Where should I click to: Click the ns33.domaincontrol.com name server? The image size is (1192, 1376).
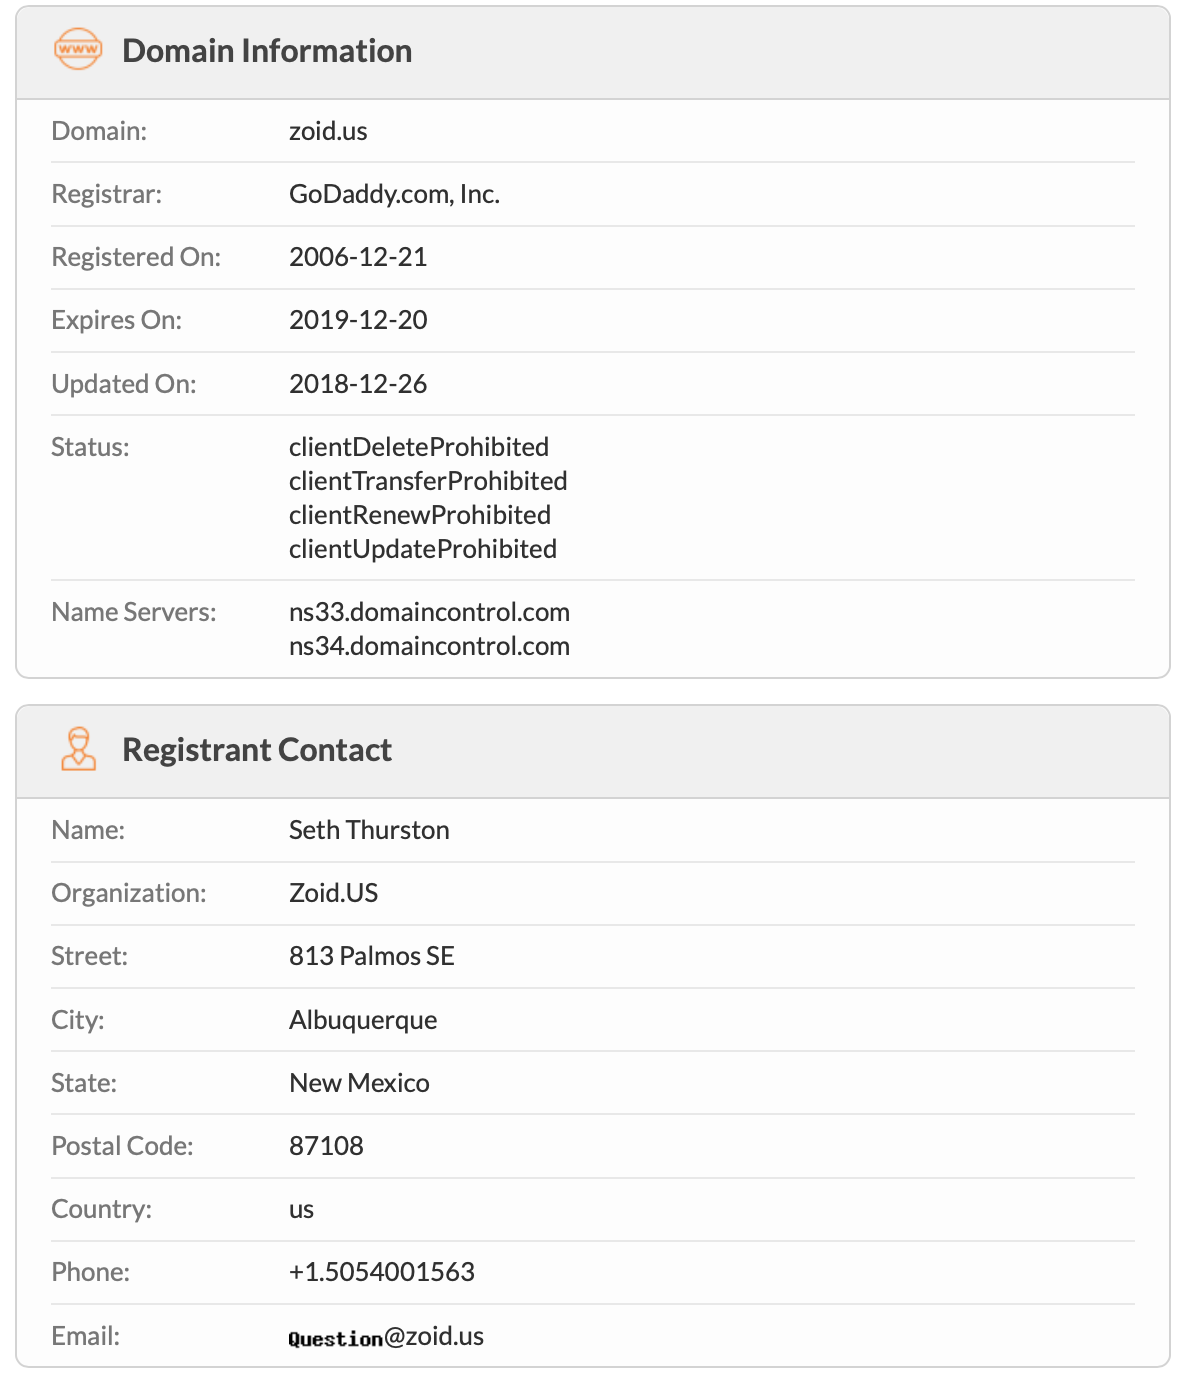pos(429,612)
